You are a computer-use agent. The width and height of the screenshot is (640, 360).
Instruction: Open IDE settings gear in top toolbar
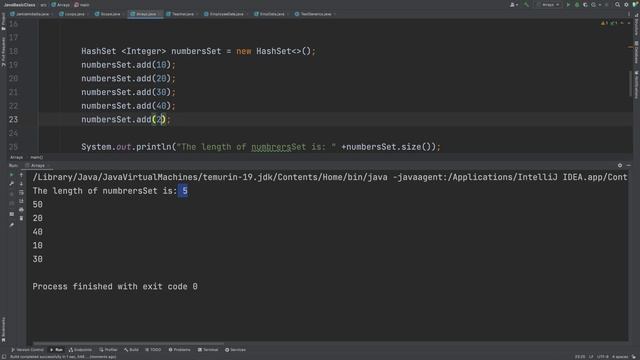tap(626, 5)
